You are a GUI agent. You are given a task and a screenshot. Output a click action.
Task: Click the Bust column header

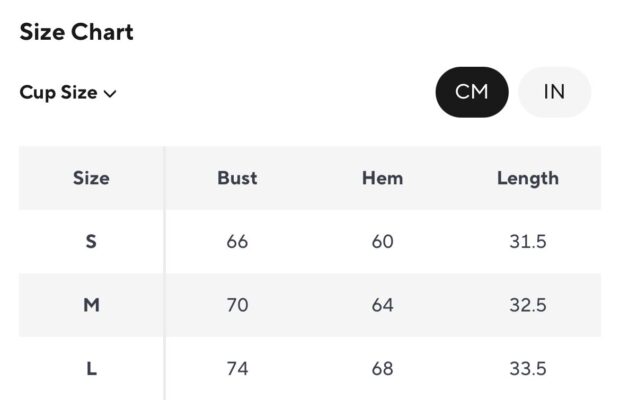click(x=237, y=178)
